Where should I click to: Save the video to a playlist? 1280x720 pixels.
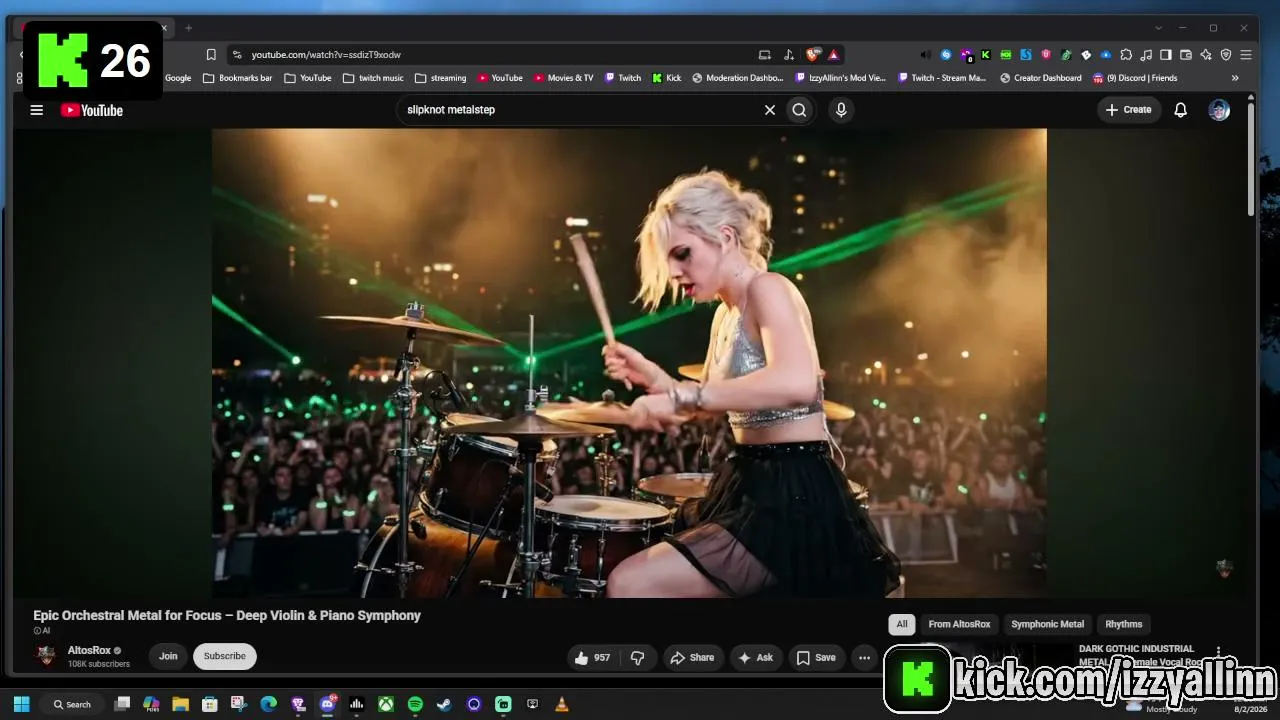tap(816, 657)
